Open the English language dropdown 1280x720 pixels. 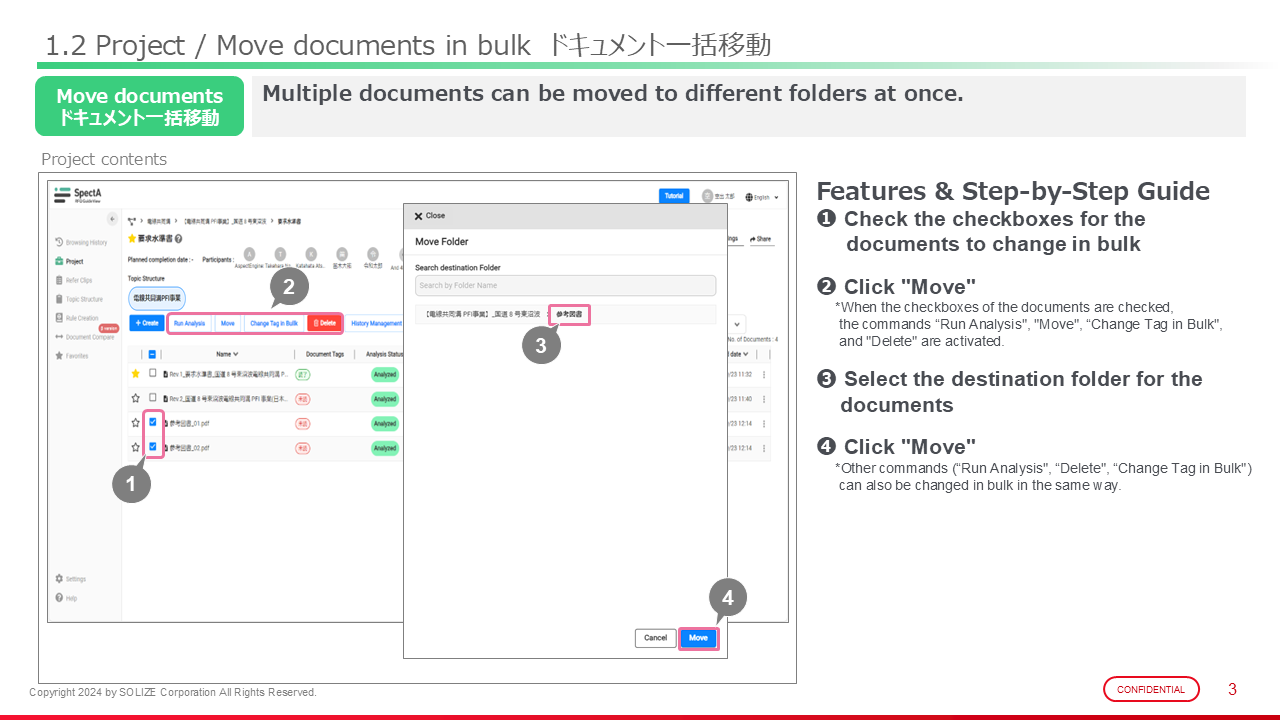761,197
